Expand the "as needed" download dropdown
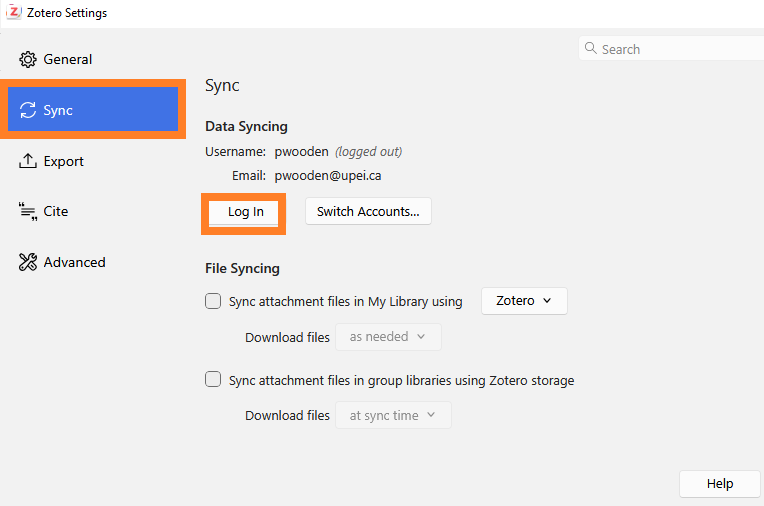 (388, 337)
